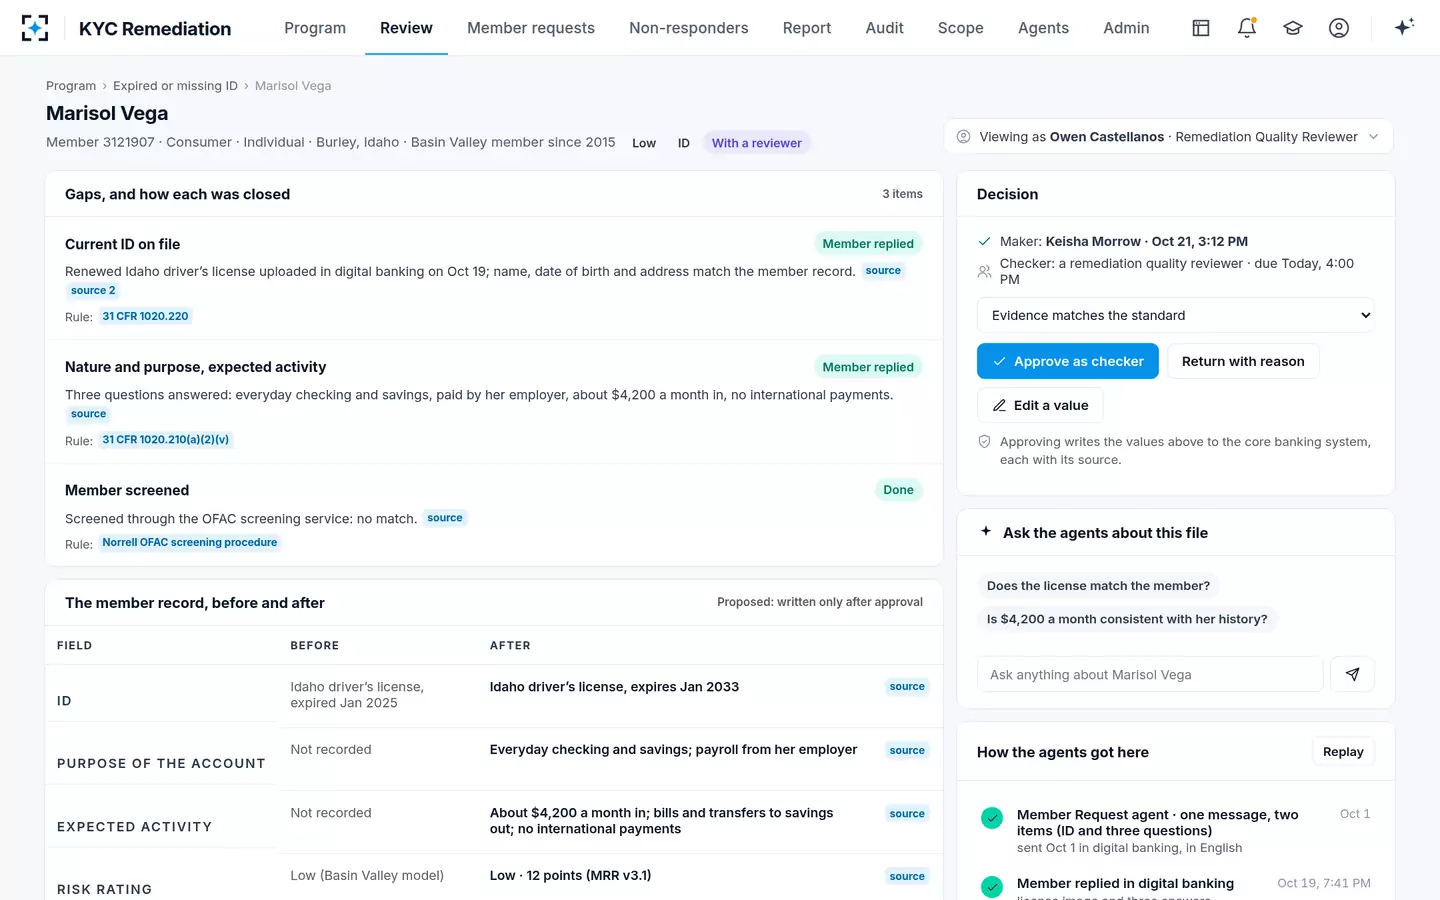Open the source chip for Risk Rating row
Viewport: 1440px width, 900px height.
[907, 876]
